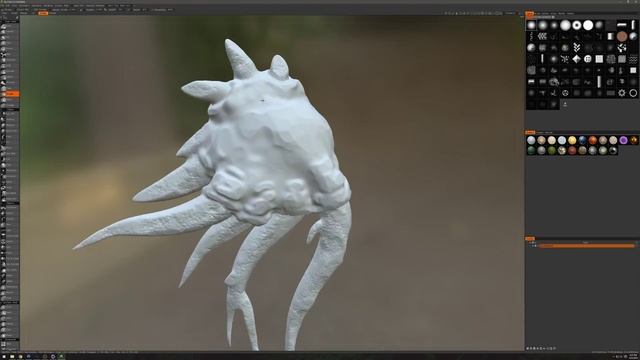Pick the thin ring outline brush alpha

(x=633, y=93)
